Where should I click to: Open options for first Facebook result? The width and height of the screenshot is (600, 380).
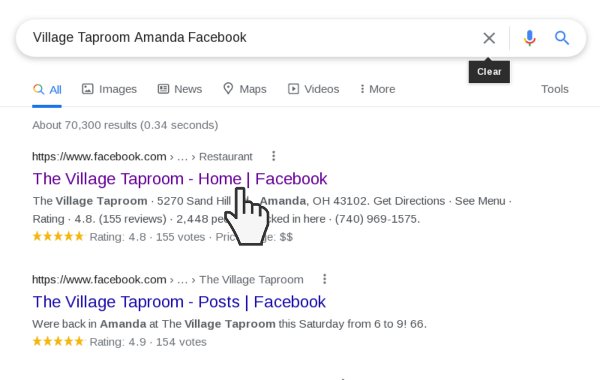pos(273,156)
